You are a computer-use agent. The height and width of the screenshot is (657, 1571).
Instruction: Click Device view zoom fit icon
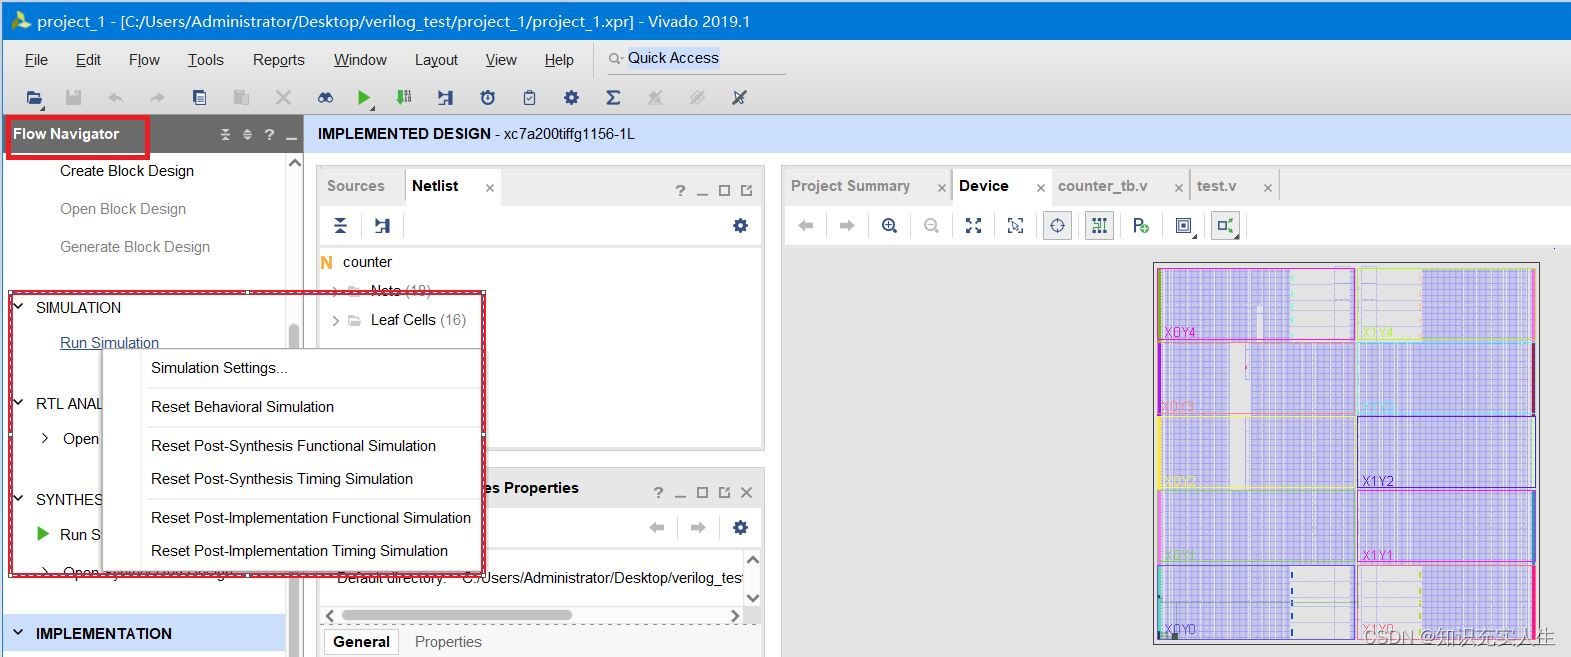973,226
